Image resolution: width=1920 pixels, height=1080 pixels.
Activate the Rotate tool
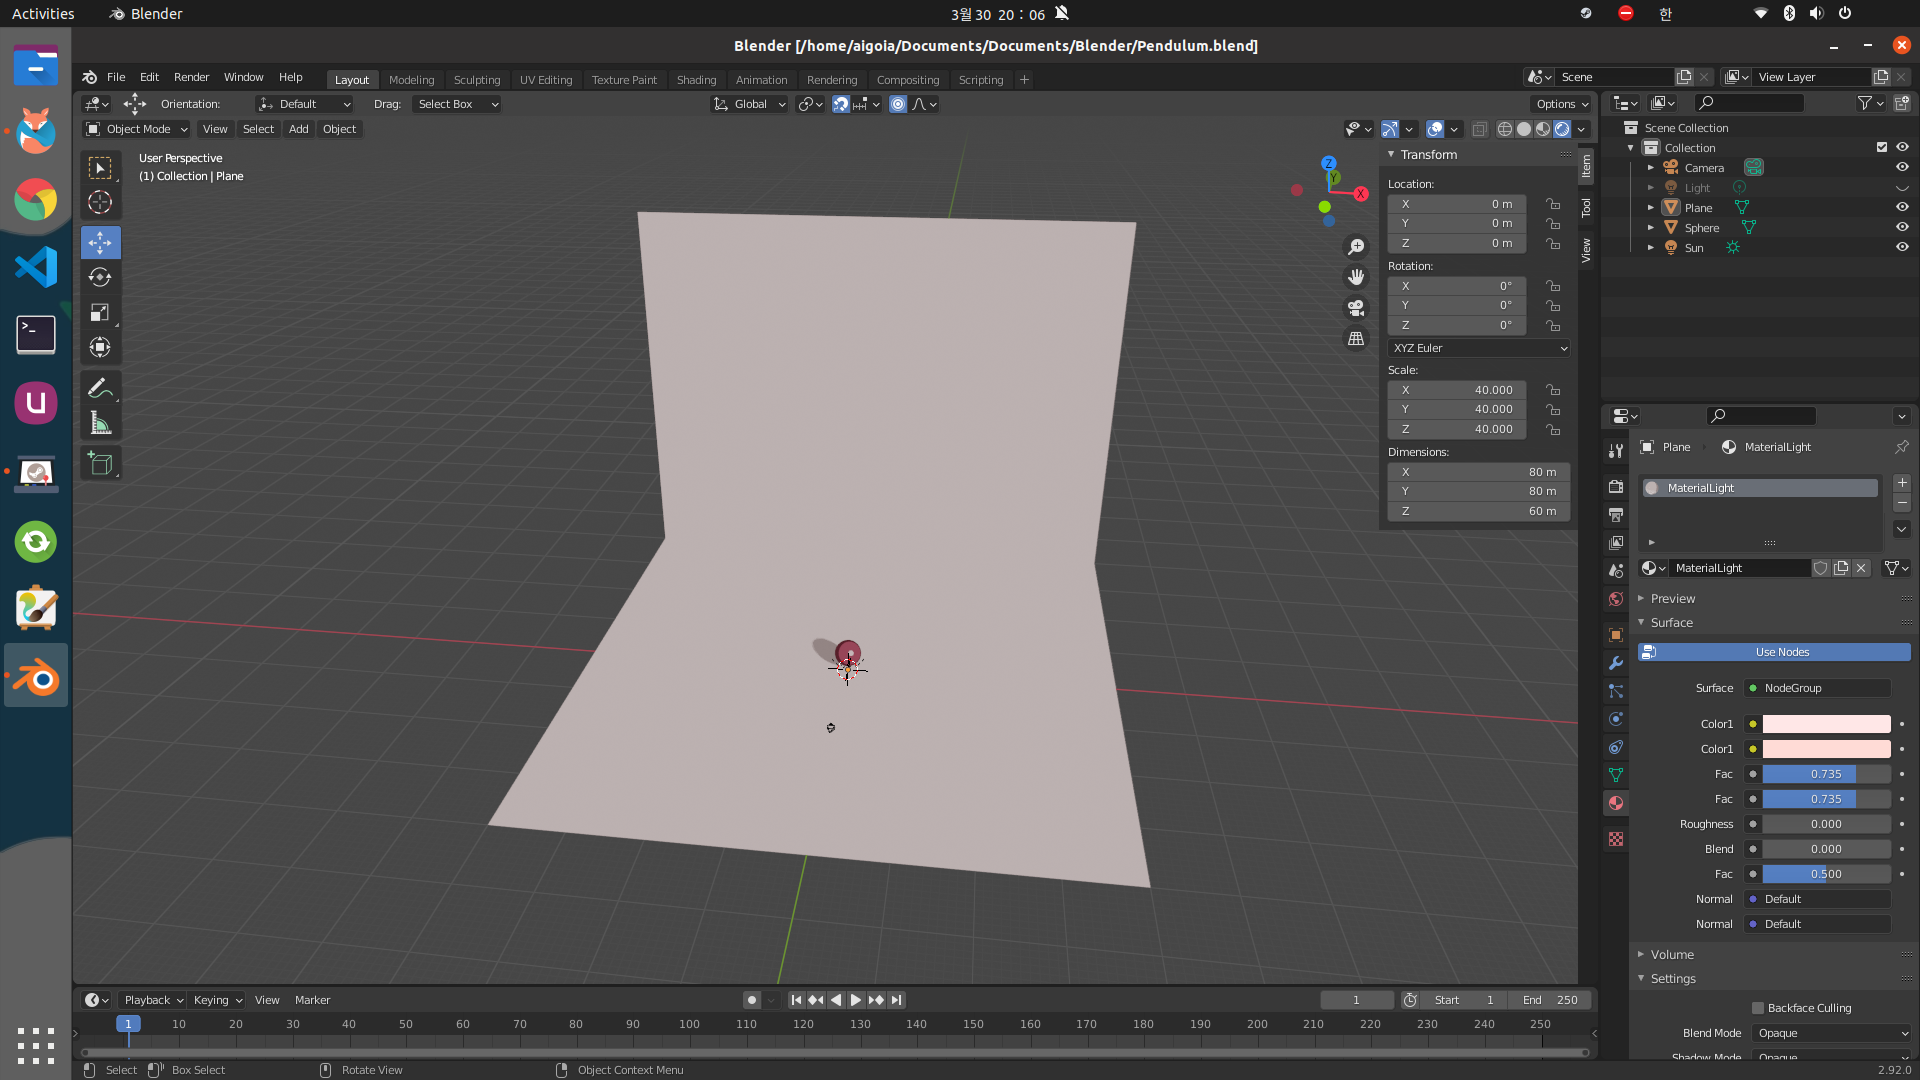click(100, 277)
